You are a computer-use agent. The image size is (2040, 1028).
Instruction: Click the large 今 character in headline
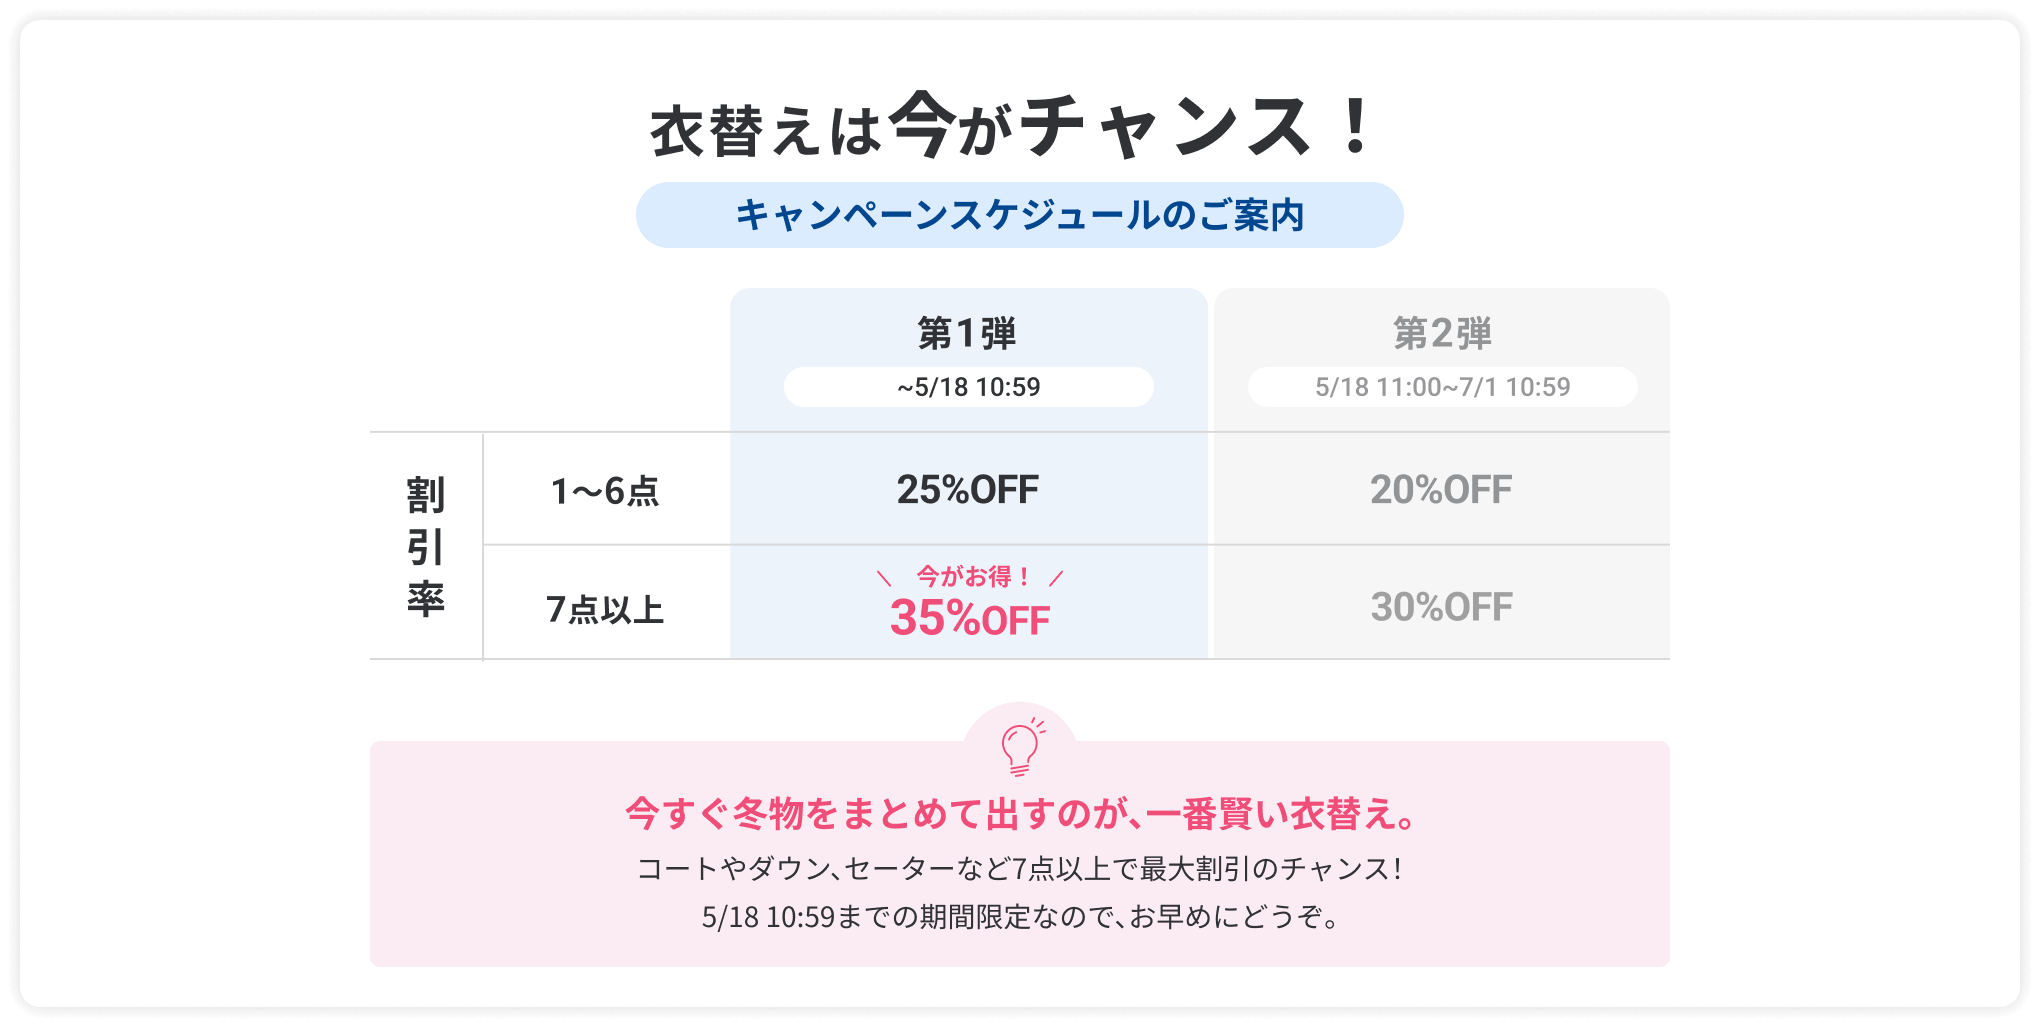[920, 125]
